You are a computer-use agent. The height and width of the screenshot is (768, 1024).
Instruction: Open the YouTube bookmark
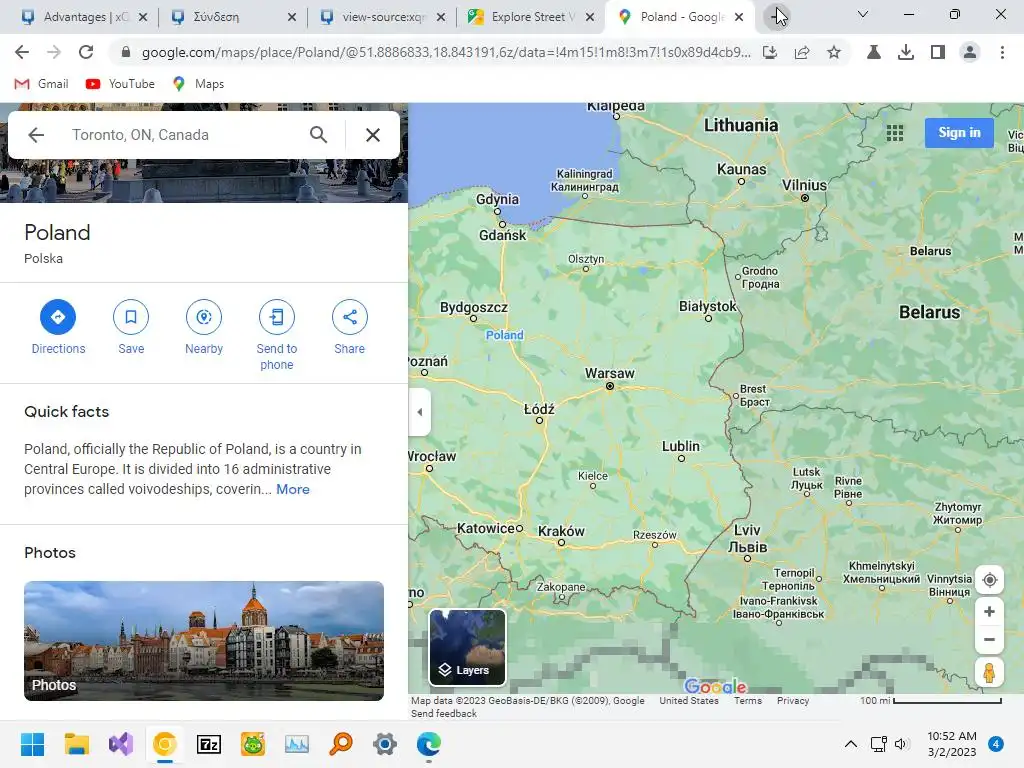120,84
